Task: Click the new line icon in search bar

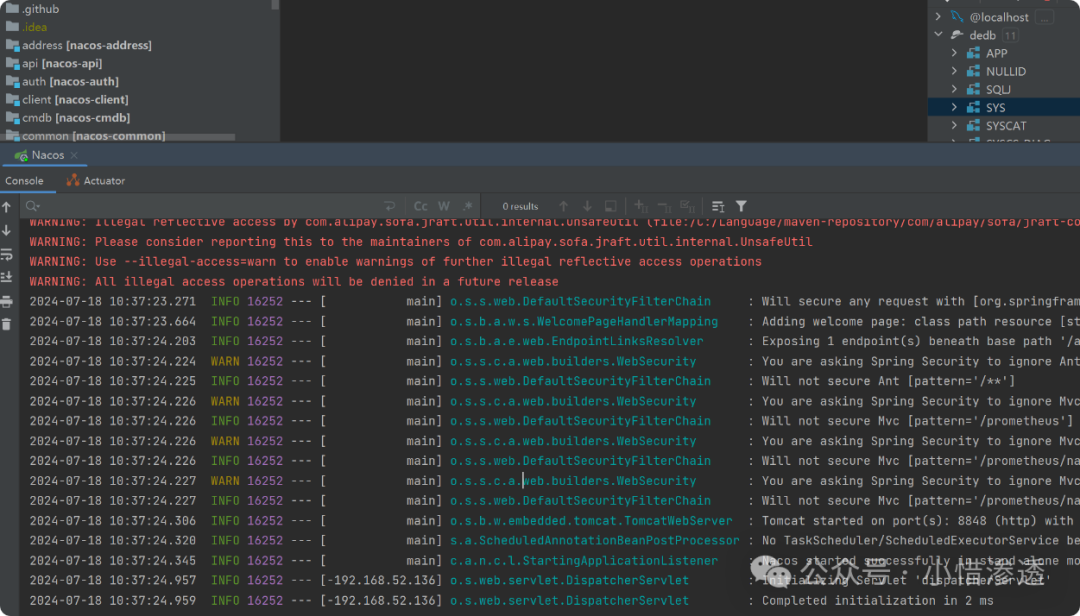Action: (x=389, y=206)
